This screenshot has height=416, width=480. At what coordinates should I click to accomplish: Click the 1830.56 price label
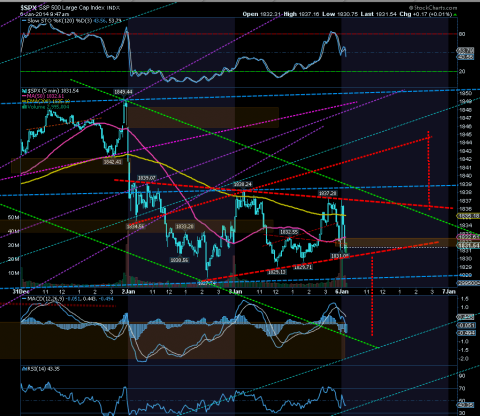pos(179,260)
